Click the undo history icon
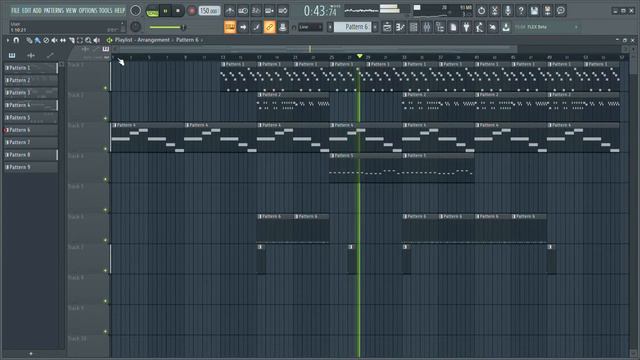The width and height of the screenshot is (640, 360). pyautogui.click(x=482, y=11)
